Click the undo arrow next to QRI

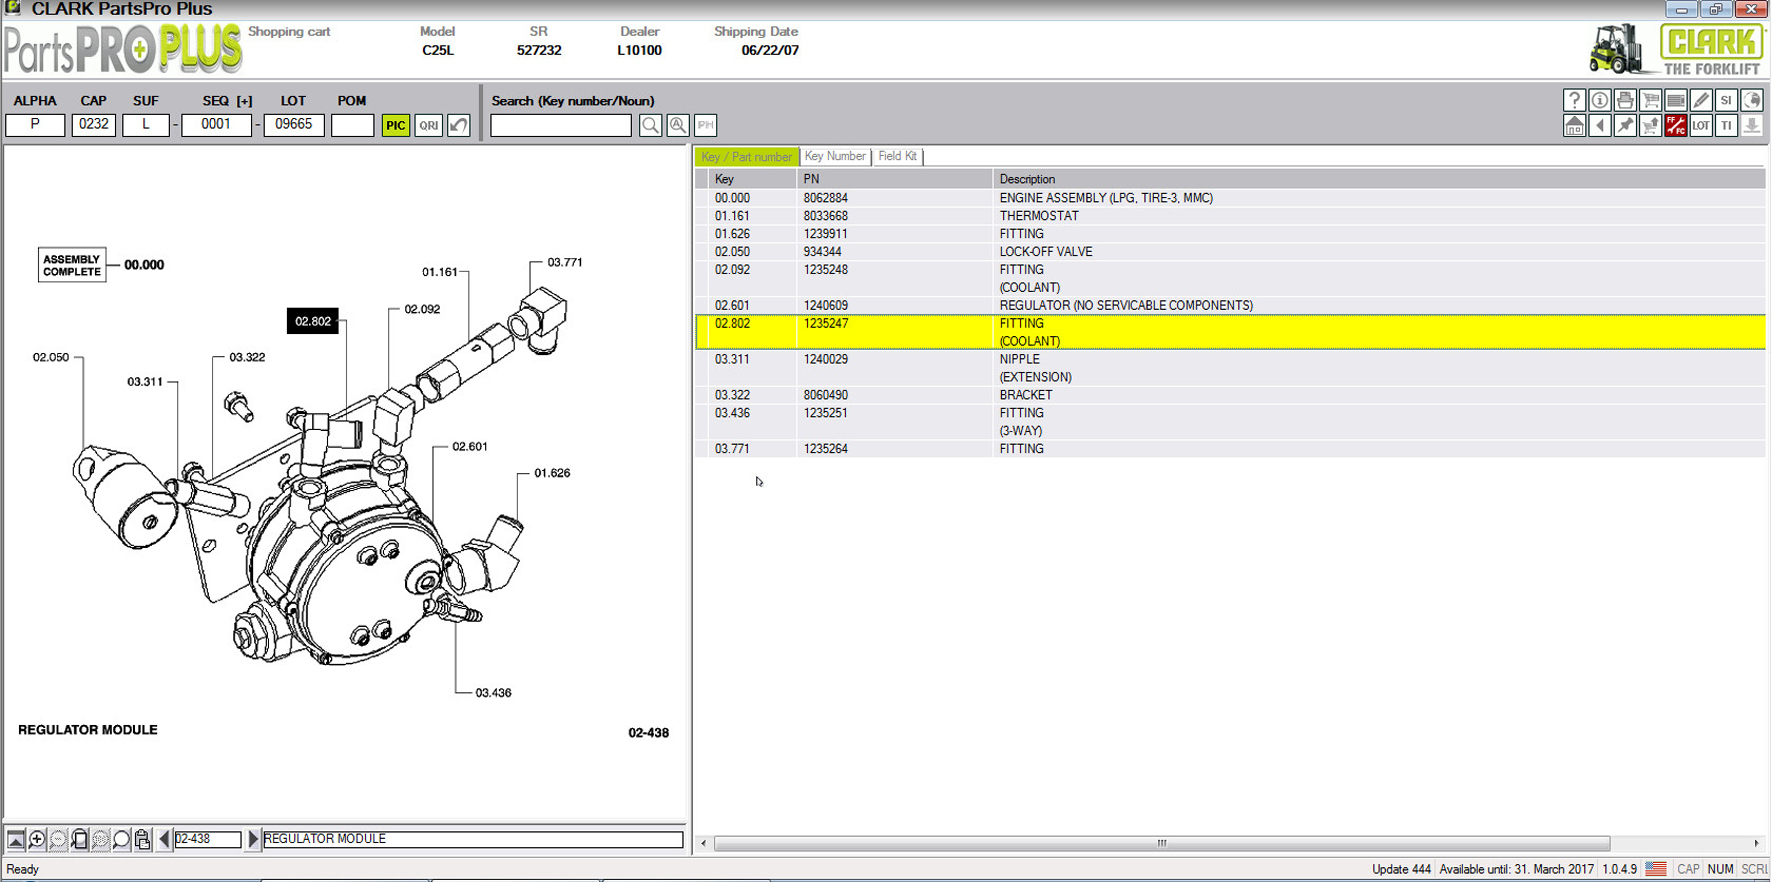pos(459,125)
